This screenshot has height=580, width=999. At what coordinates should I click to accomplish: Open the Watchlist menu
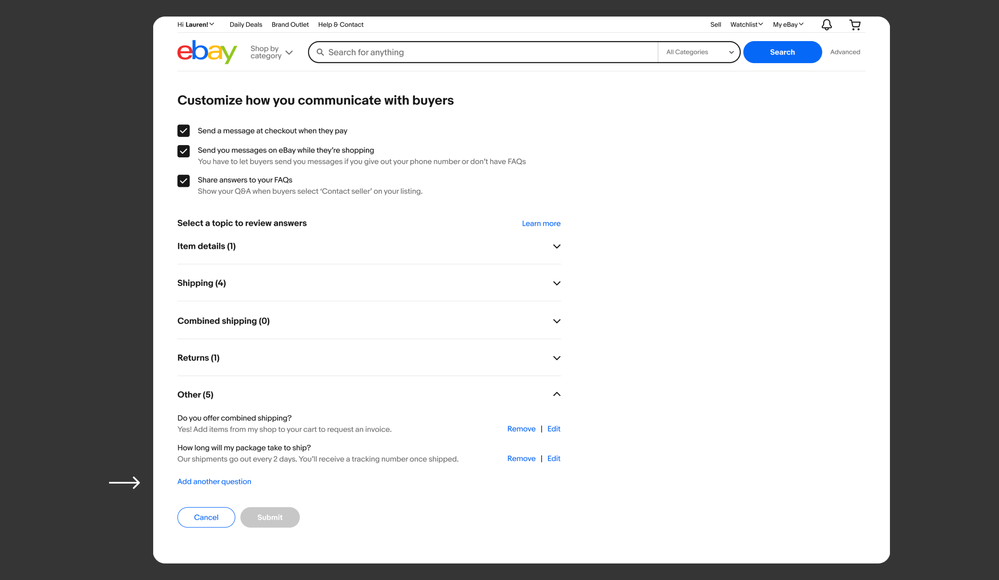click(746, 25)
